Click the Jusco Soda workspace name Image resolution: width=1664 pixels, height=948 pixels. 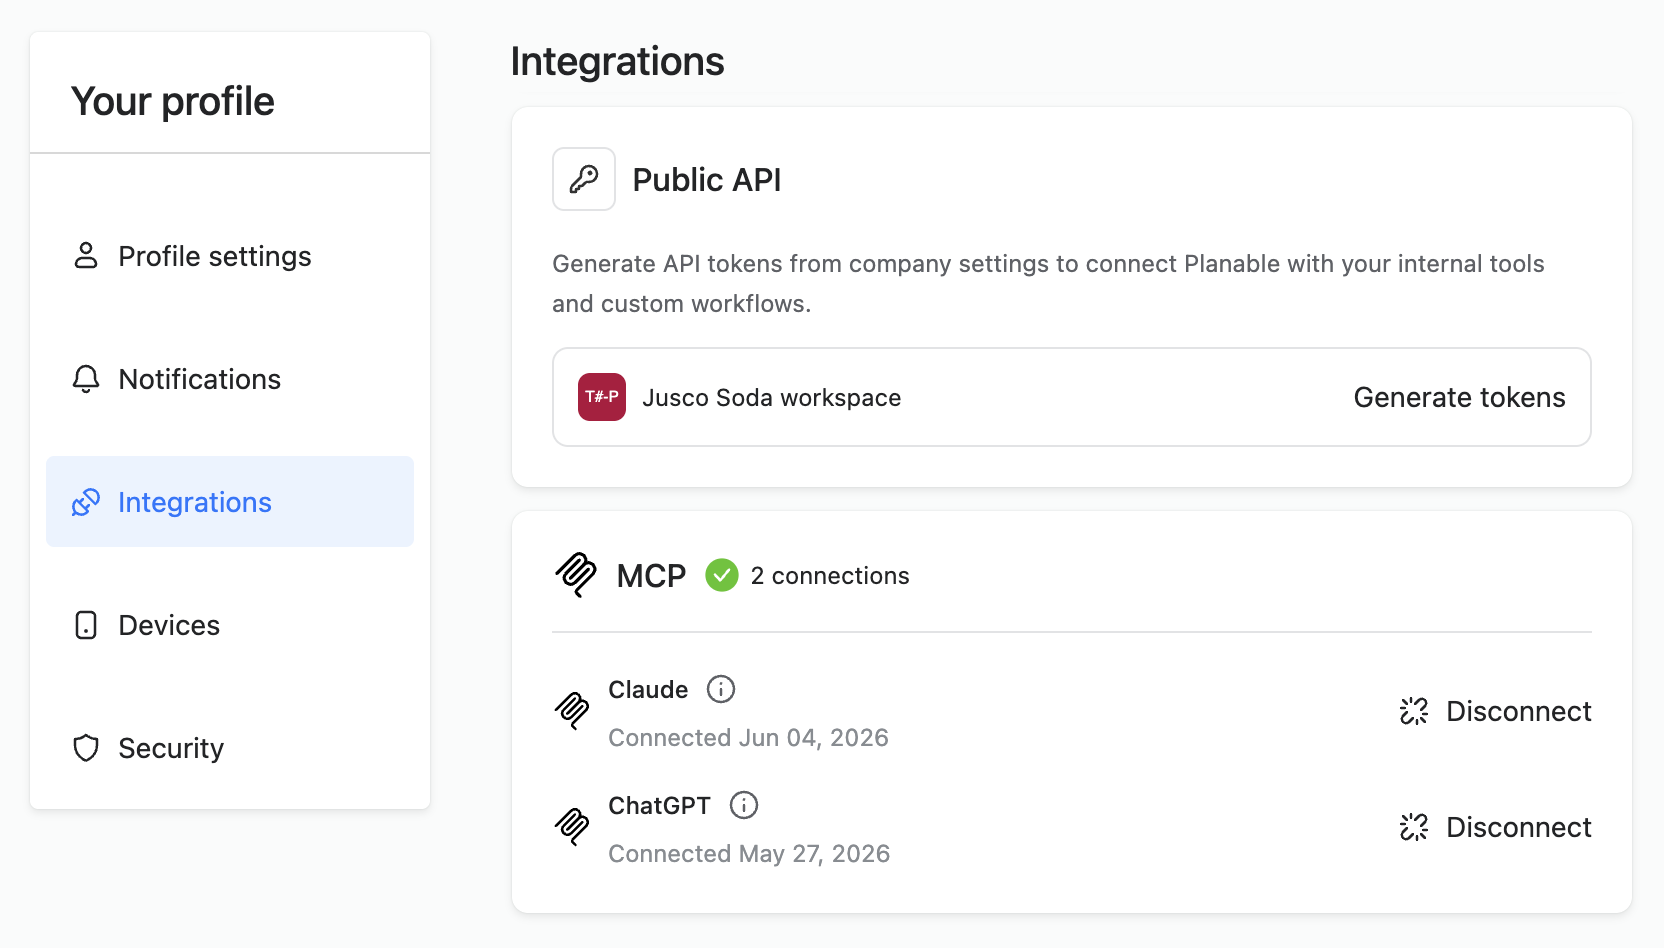point(772,397)
